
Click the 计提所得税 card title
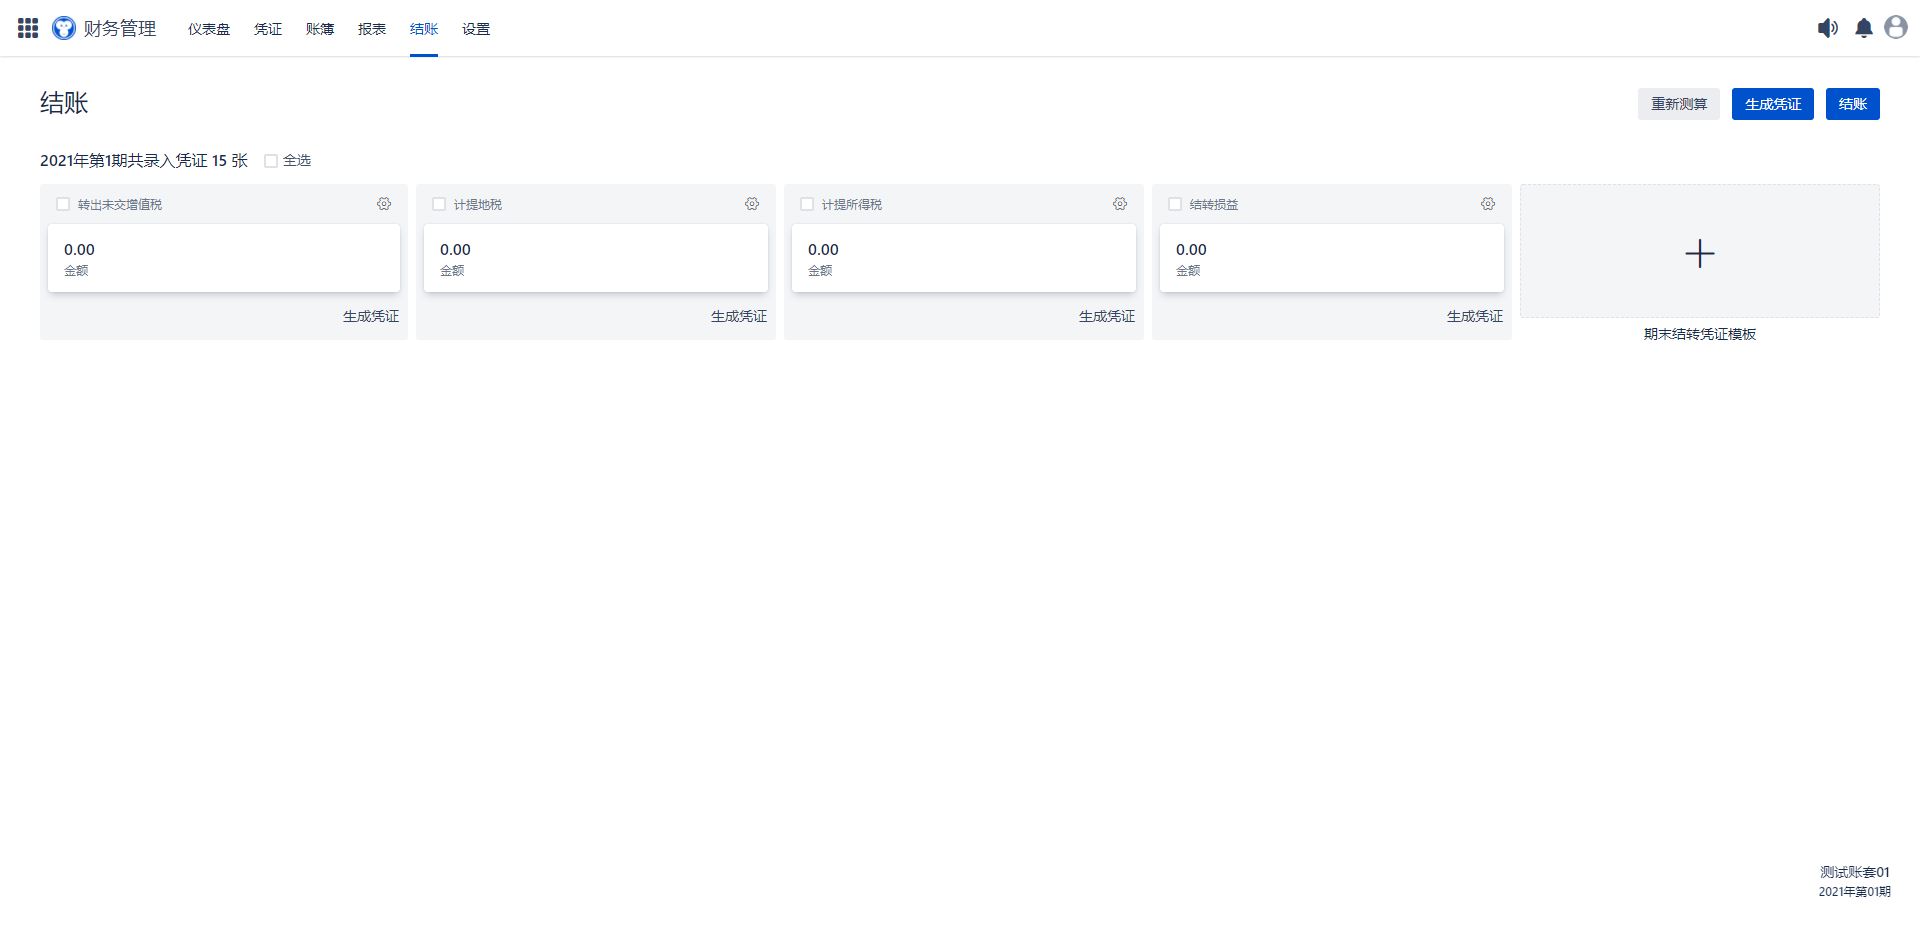click(x=852, y=204)
